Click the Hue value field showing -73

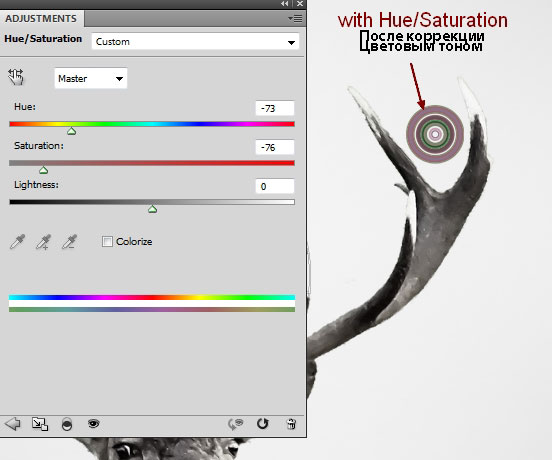coord(275,108)
